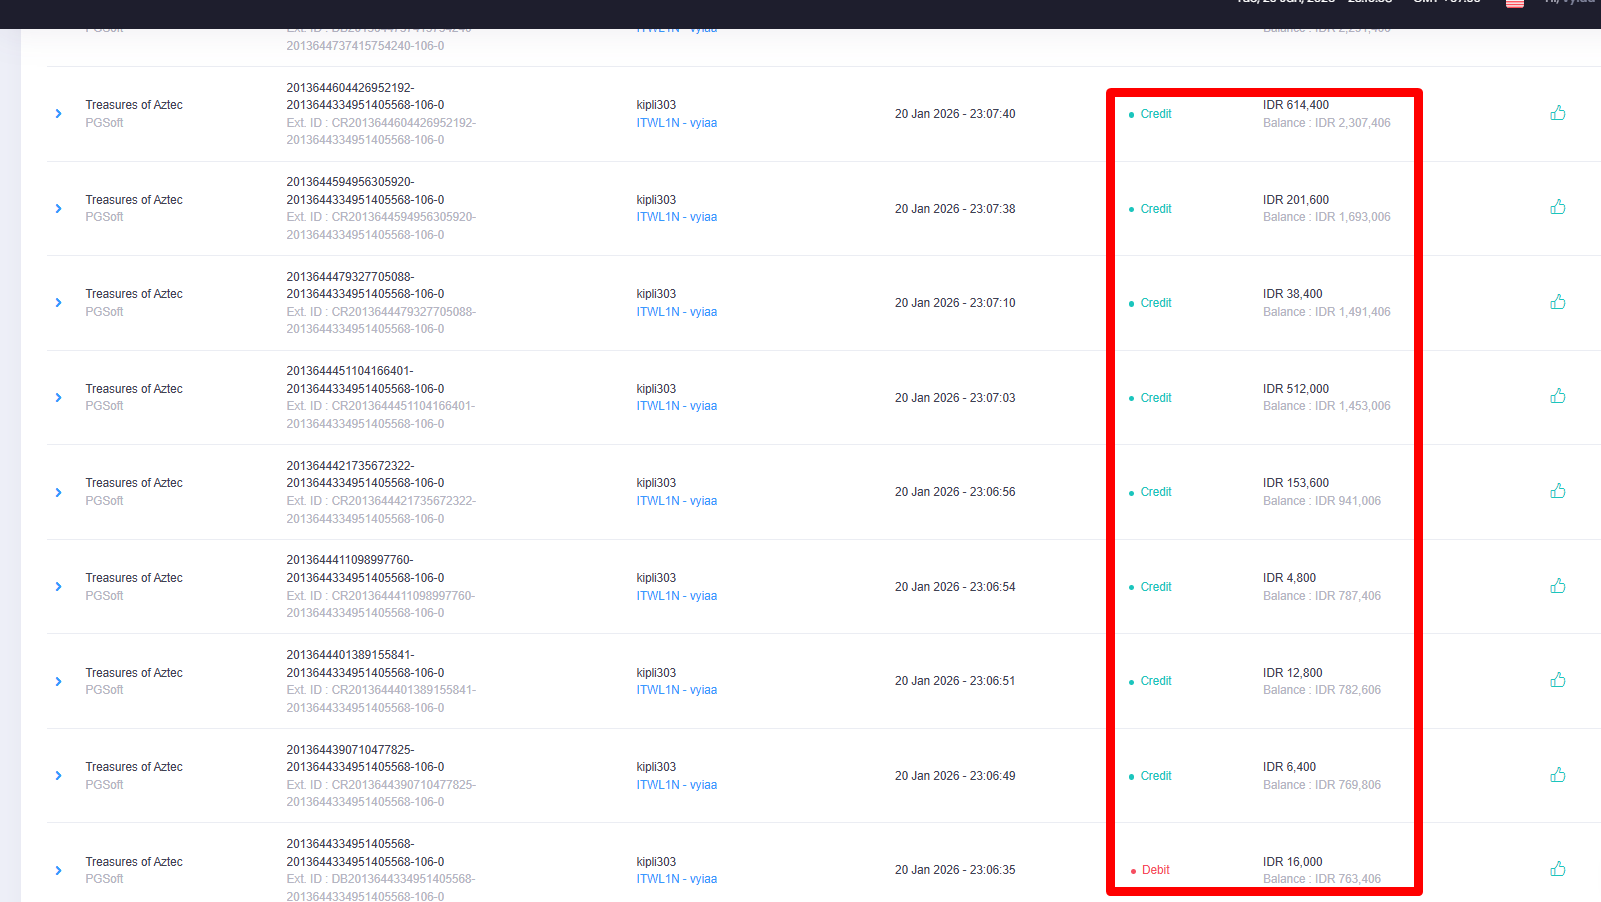Expand the transaction row timed 23:06:51

click(59, 682)
